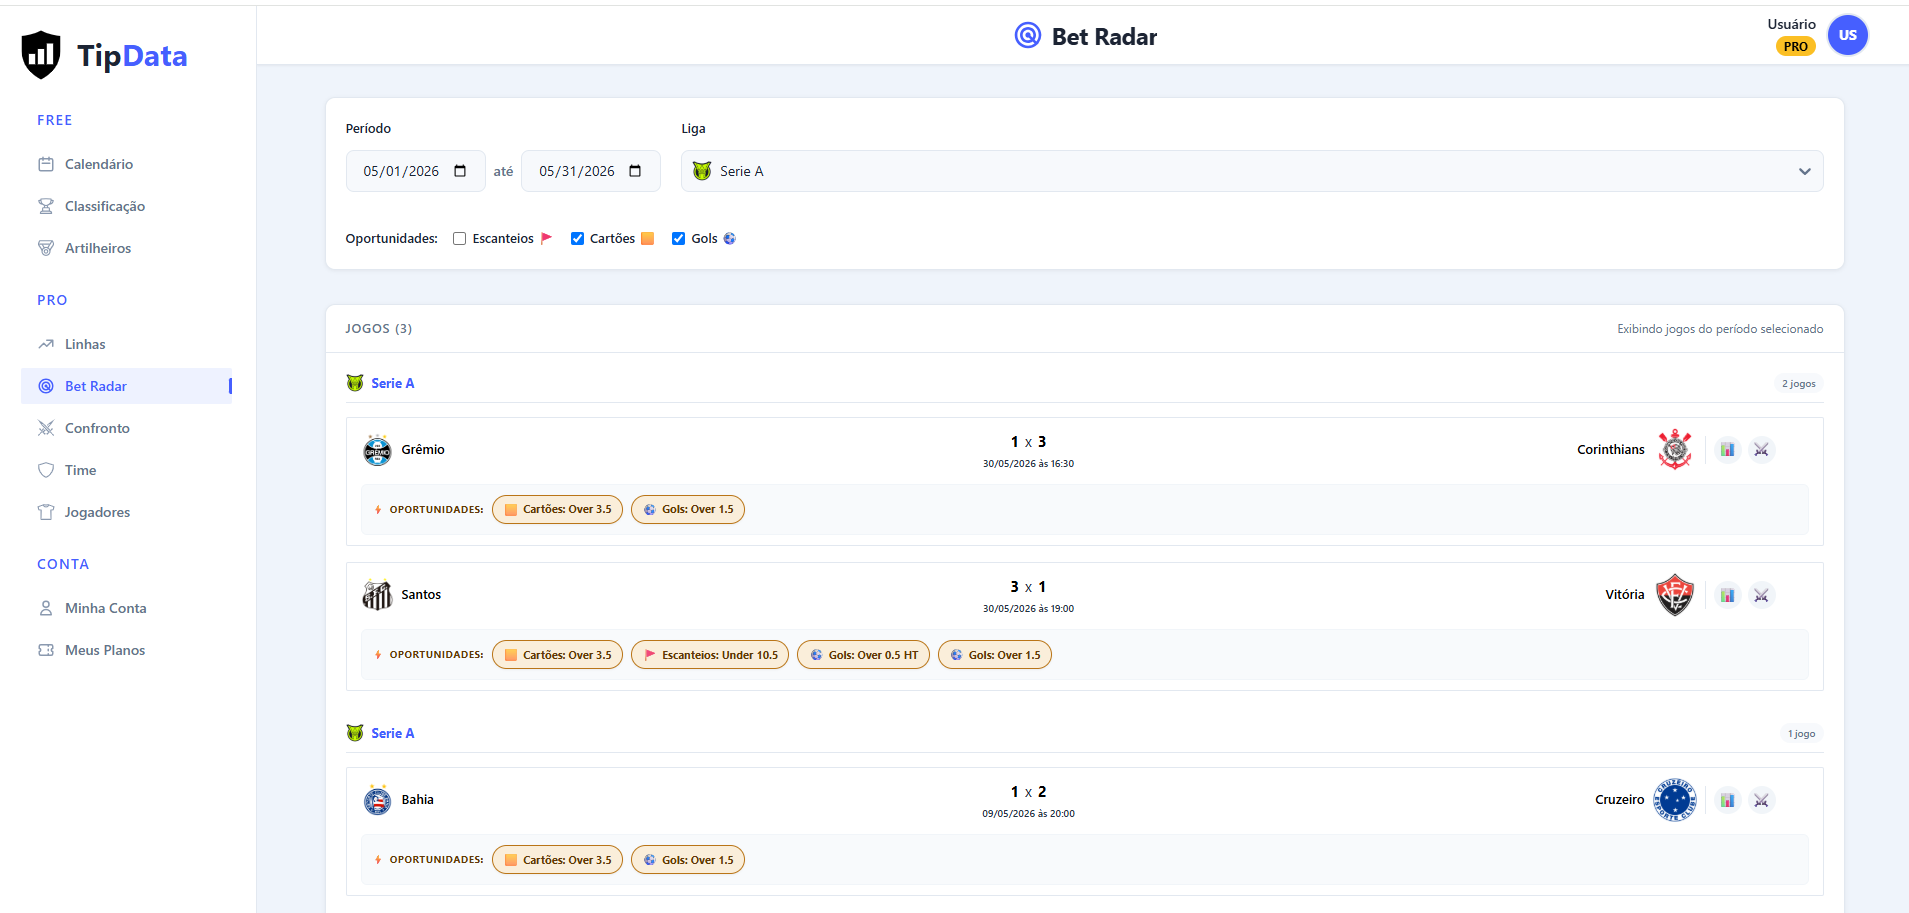Edit the end date 05/31/2026 field

pyautogui.click(x=590, y=171)
